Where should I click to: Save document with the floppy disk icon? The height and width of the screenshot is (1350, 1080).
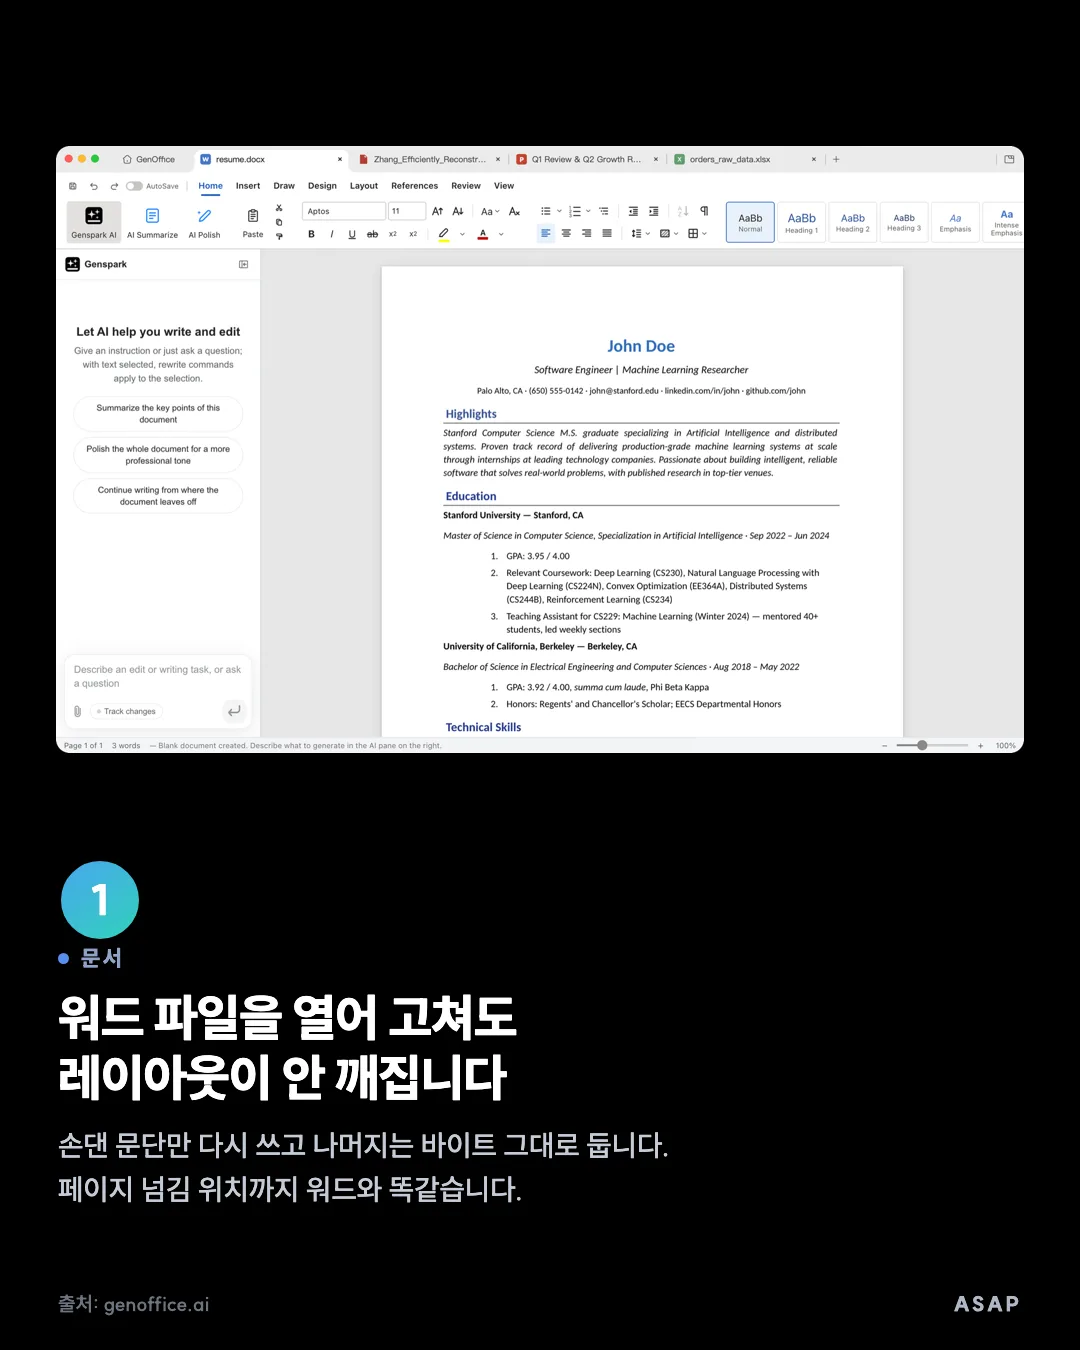coord(72,186)
